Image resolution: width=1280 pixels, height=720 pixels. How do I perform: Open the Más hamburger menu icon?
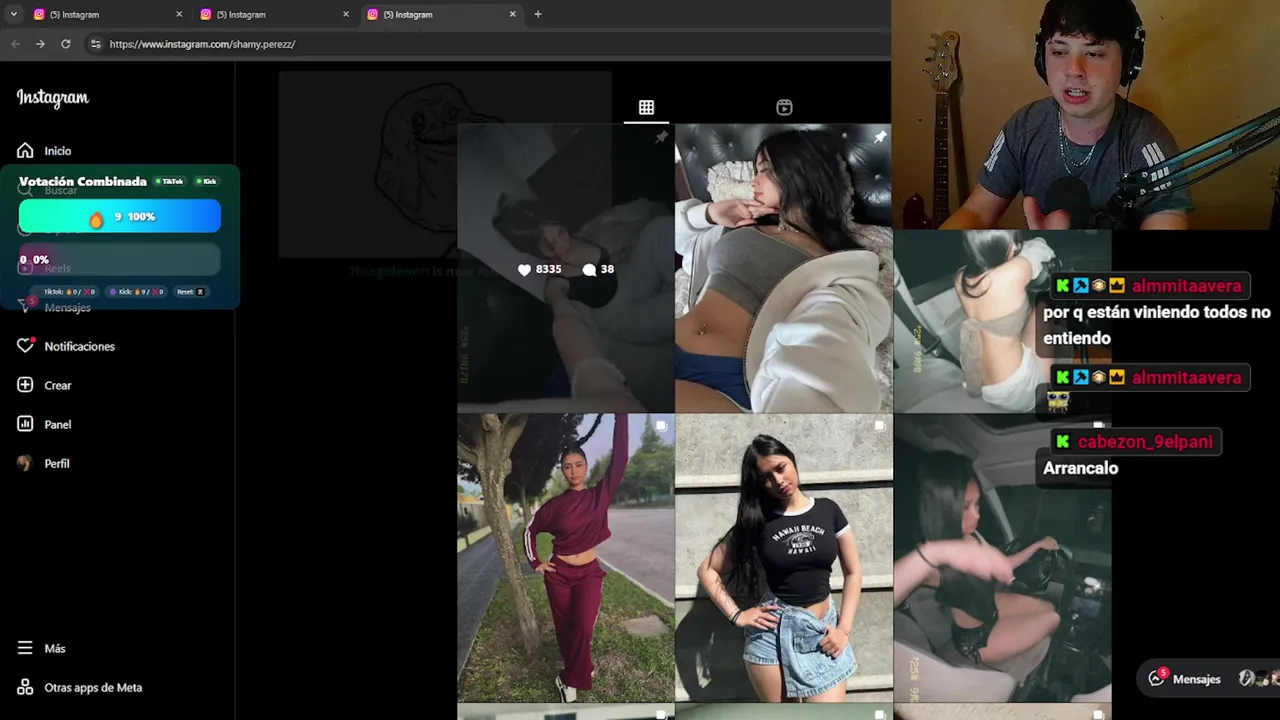coord(25,648)
